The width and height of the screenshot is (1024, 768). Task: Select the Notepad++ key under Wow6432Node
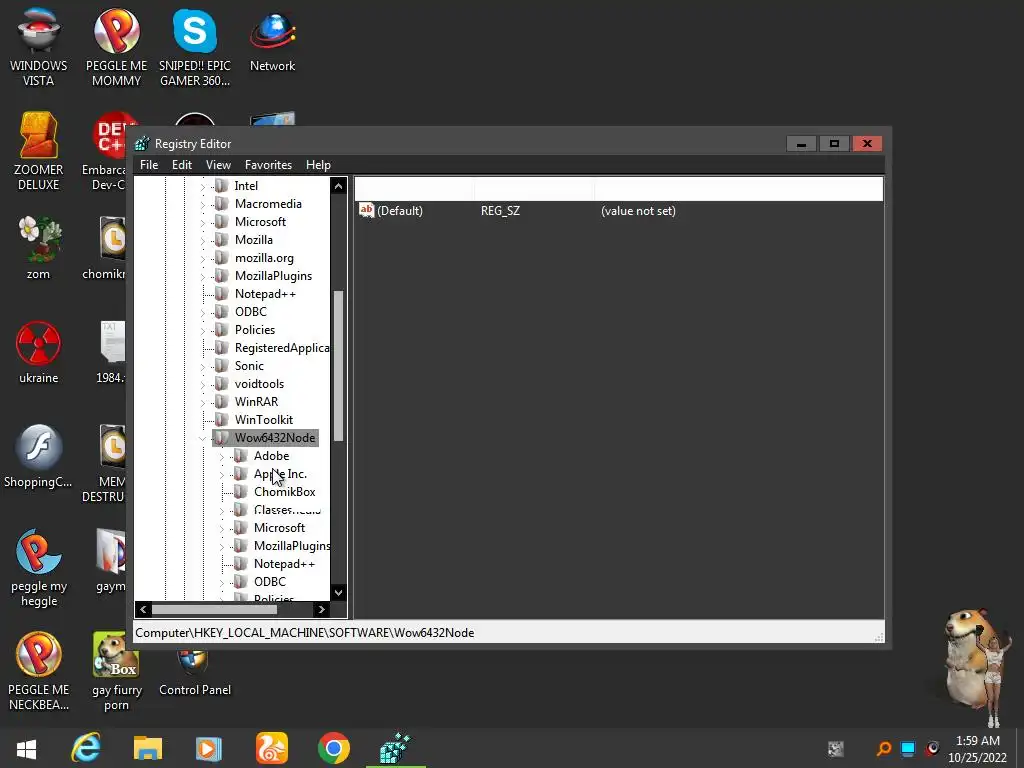click(284, 564)
